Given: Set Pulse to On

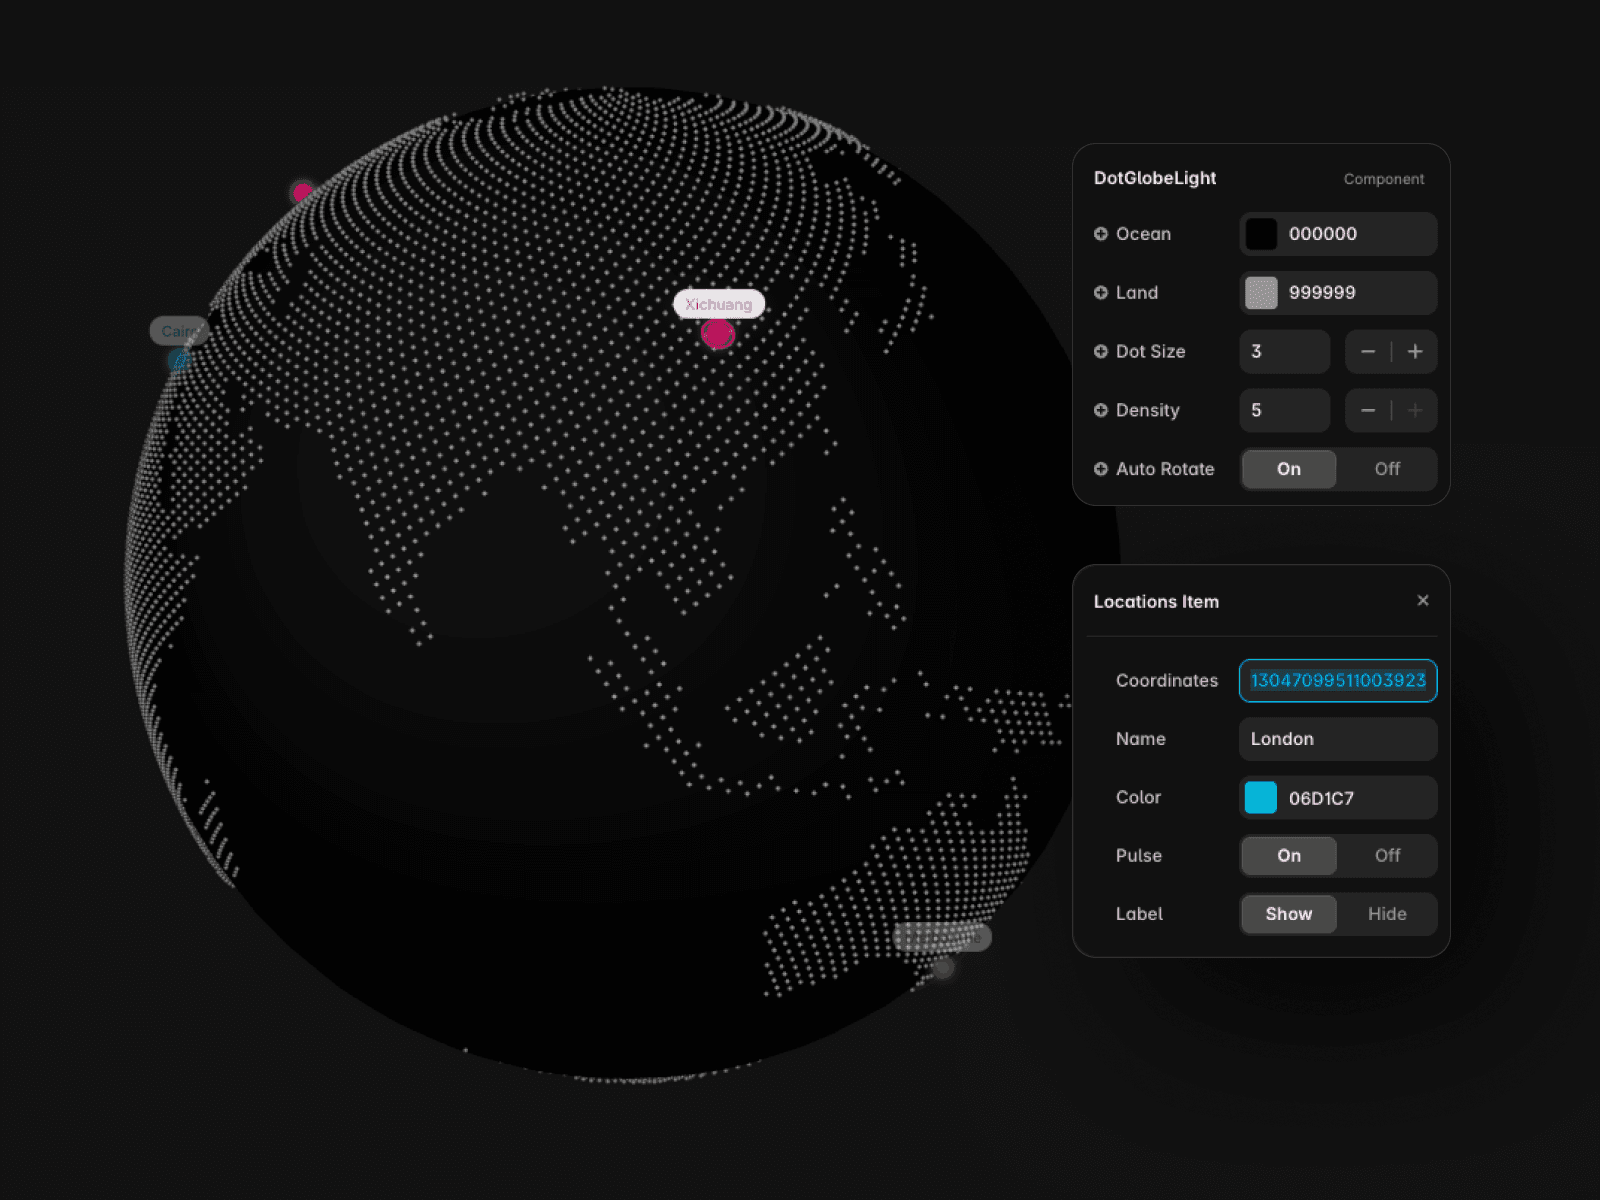Looking at the screenshot, I should (x=1289, y=856).
